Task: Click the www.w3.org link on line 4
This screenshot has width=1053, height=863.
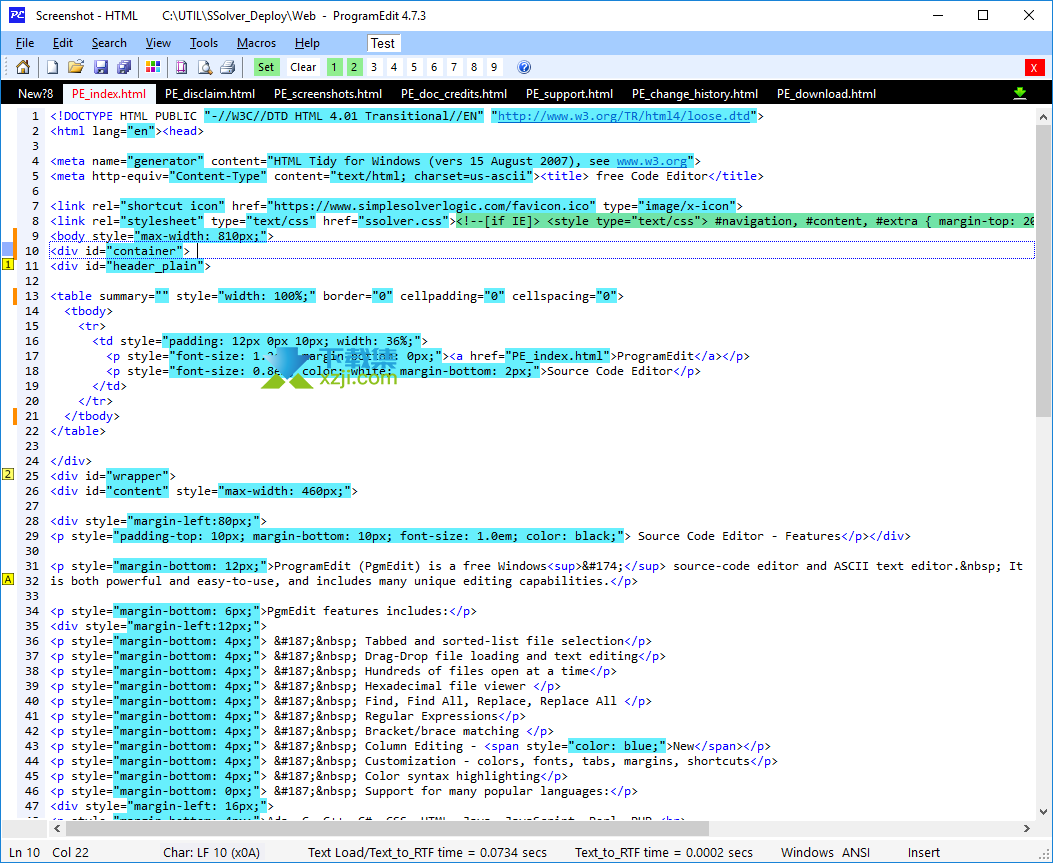Action: pos(651,161)
